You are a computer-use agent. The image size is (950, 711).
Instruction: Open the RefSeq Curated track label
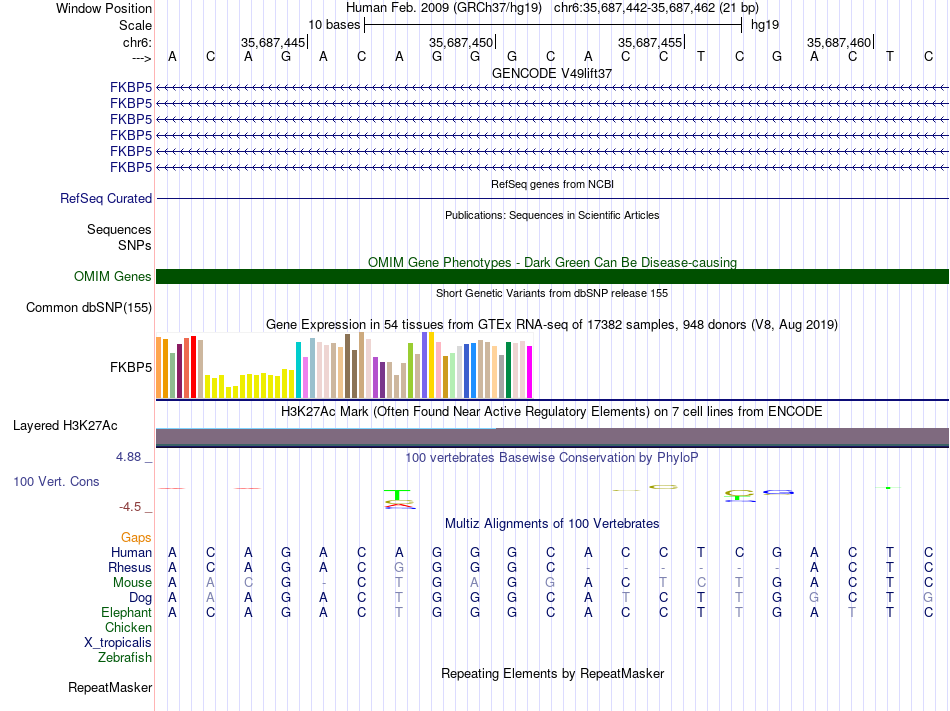106,199
